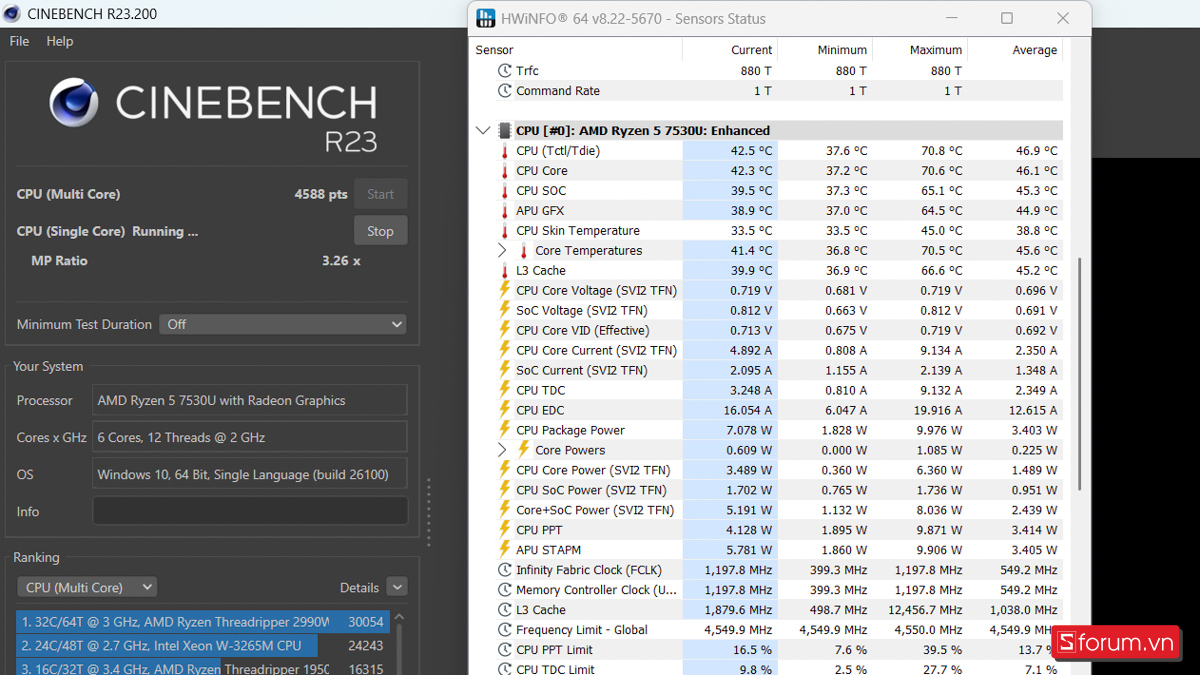Click the MP Ratio value '3.26 x'
1200x675 pixels.
[x=341, y=261]
